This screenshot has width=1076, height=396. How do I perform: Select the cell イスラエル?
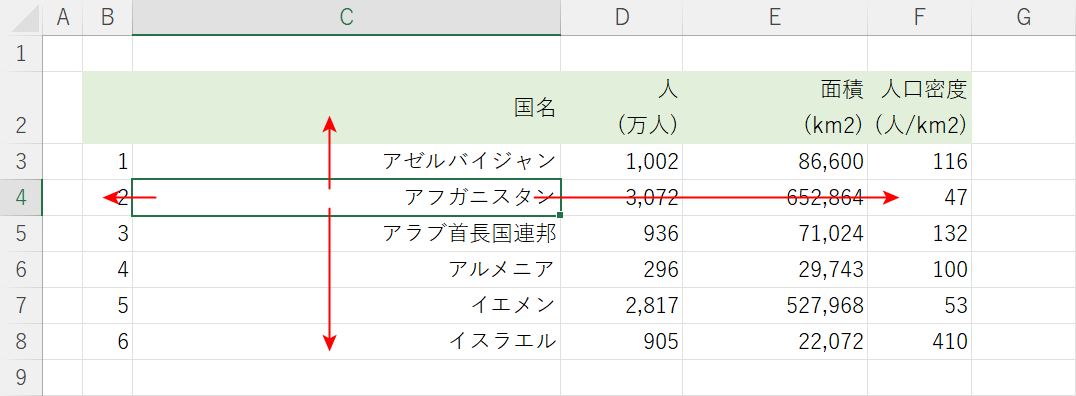tap(347, 342)
